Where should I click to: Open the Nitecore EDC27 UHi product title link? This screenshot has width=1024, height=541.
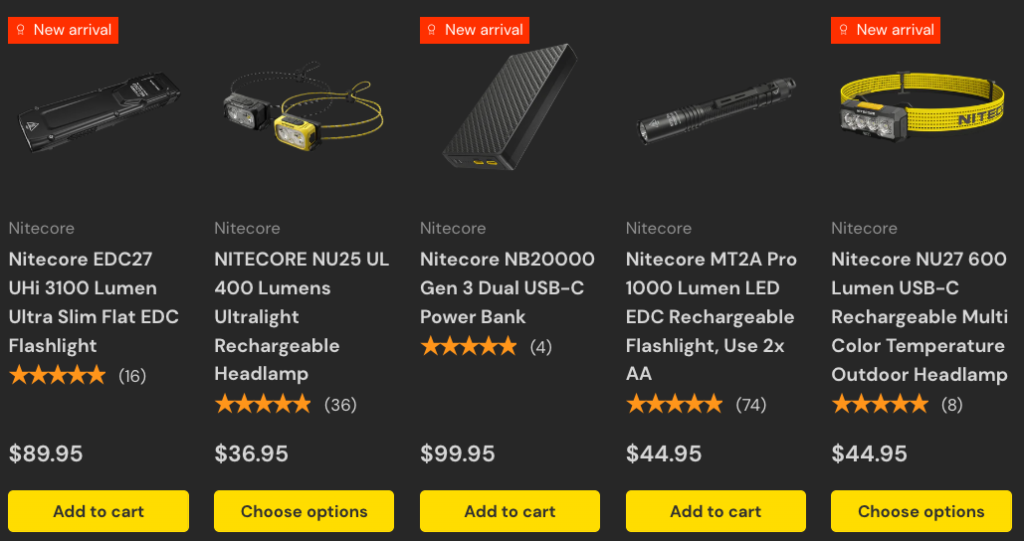pos(94,302)
